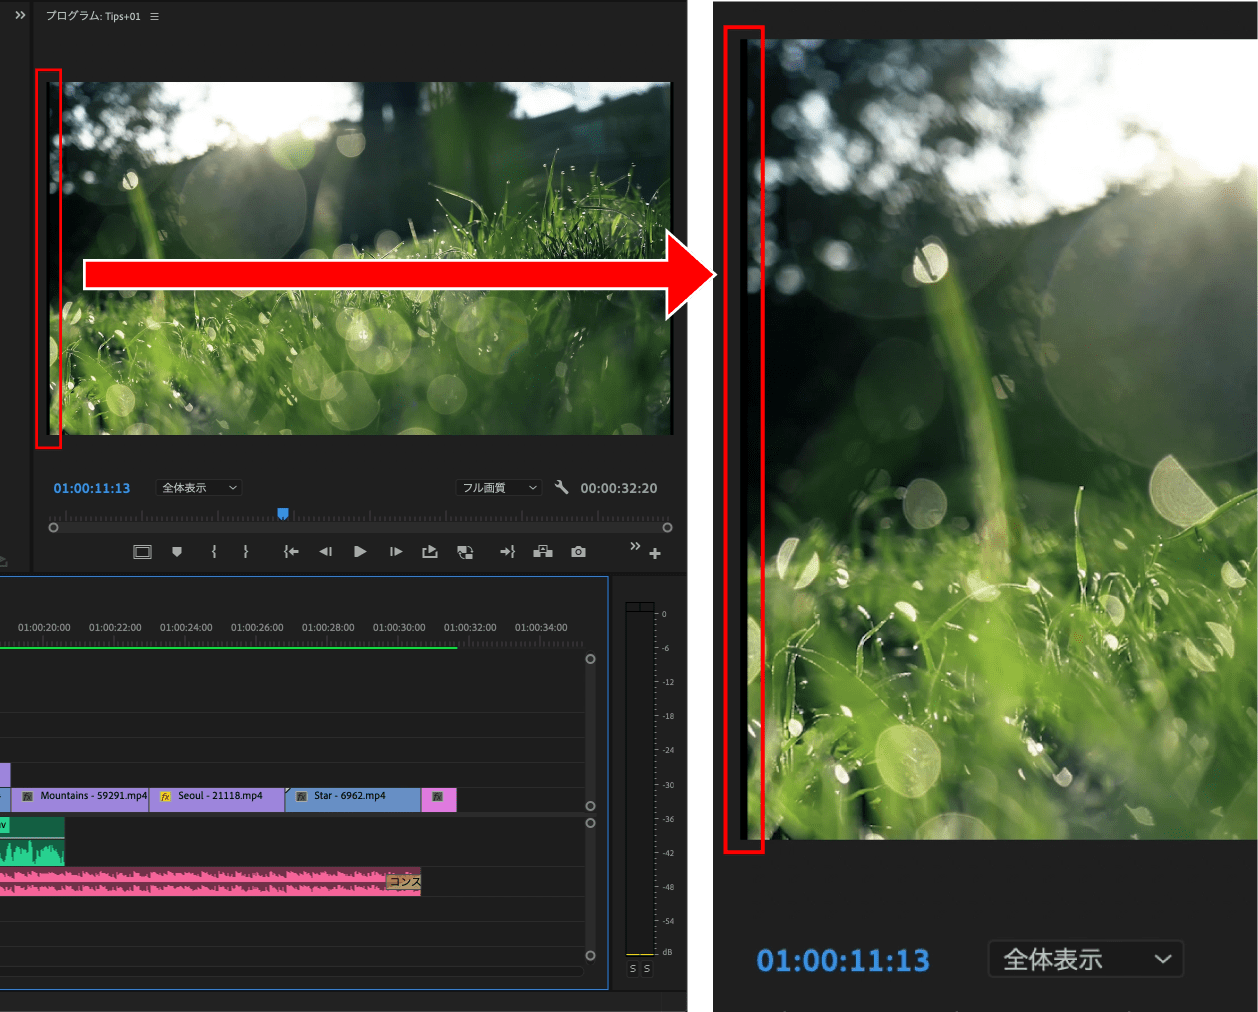Viewport: 1258px width, 1012px height.
Task: Click the Extract button
Action: pos(465,552)
